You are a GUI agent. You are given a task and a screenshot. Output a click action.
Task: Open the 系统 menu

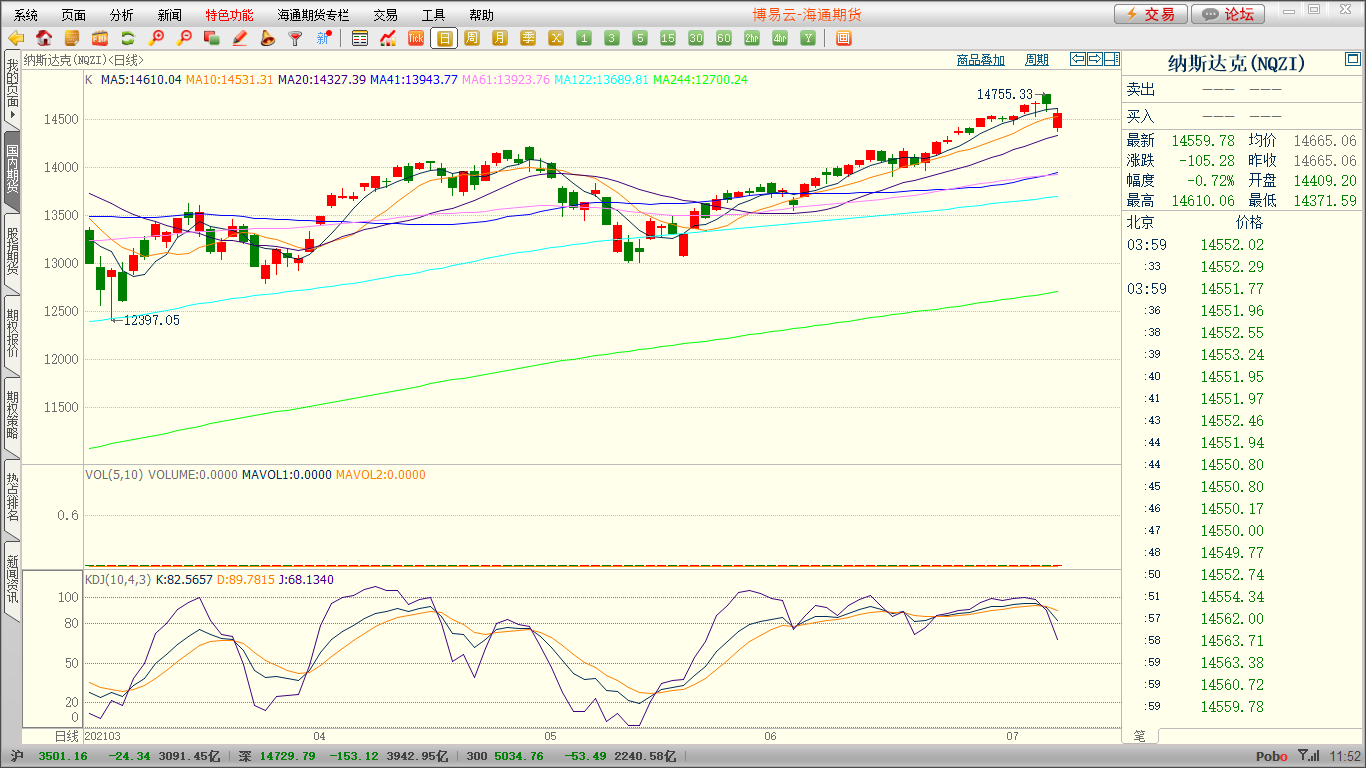26,15
